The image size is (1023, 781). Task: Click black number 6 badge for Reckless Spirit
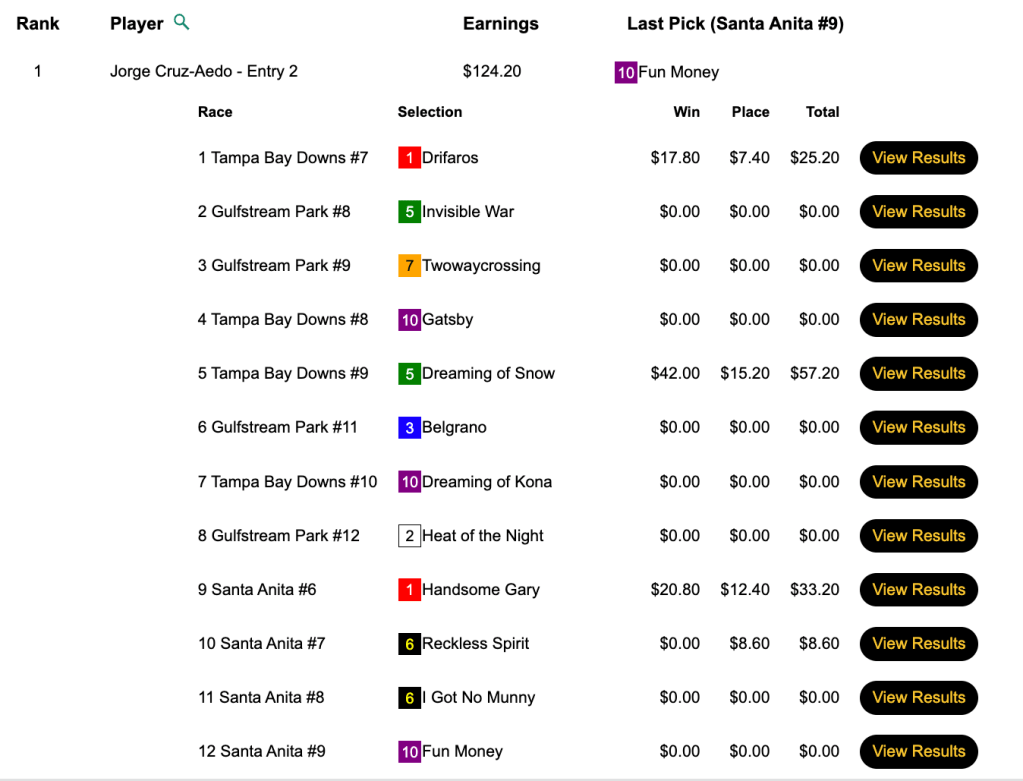click(409, 644)
